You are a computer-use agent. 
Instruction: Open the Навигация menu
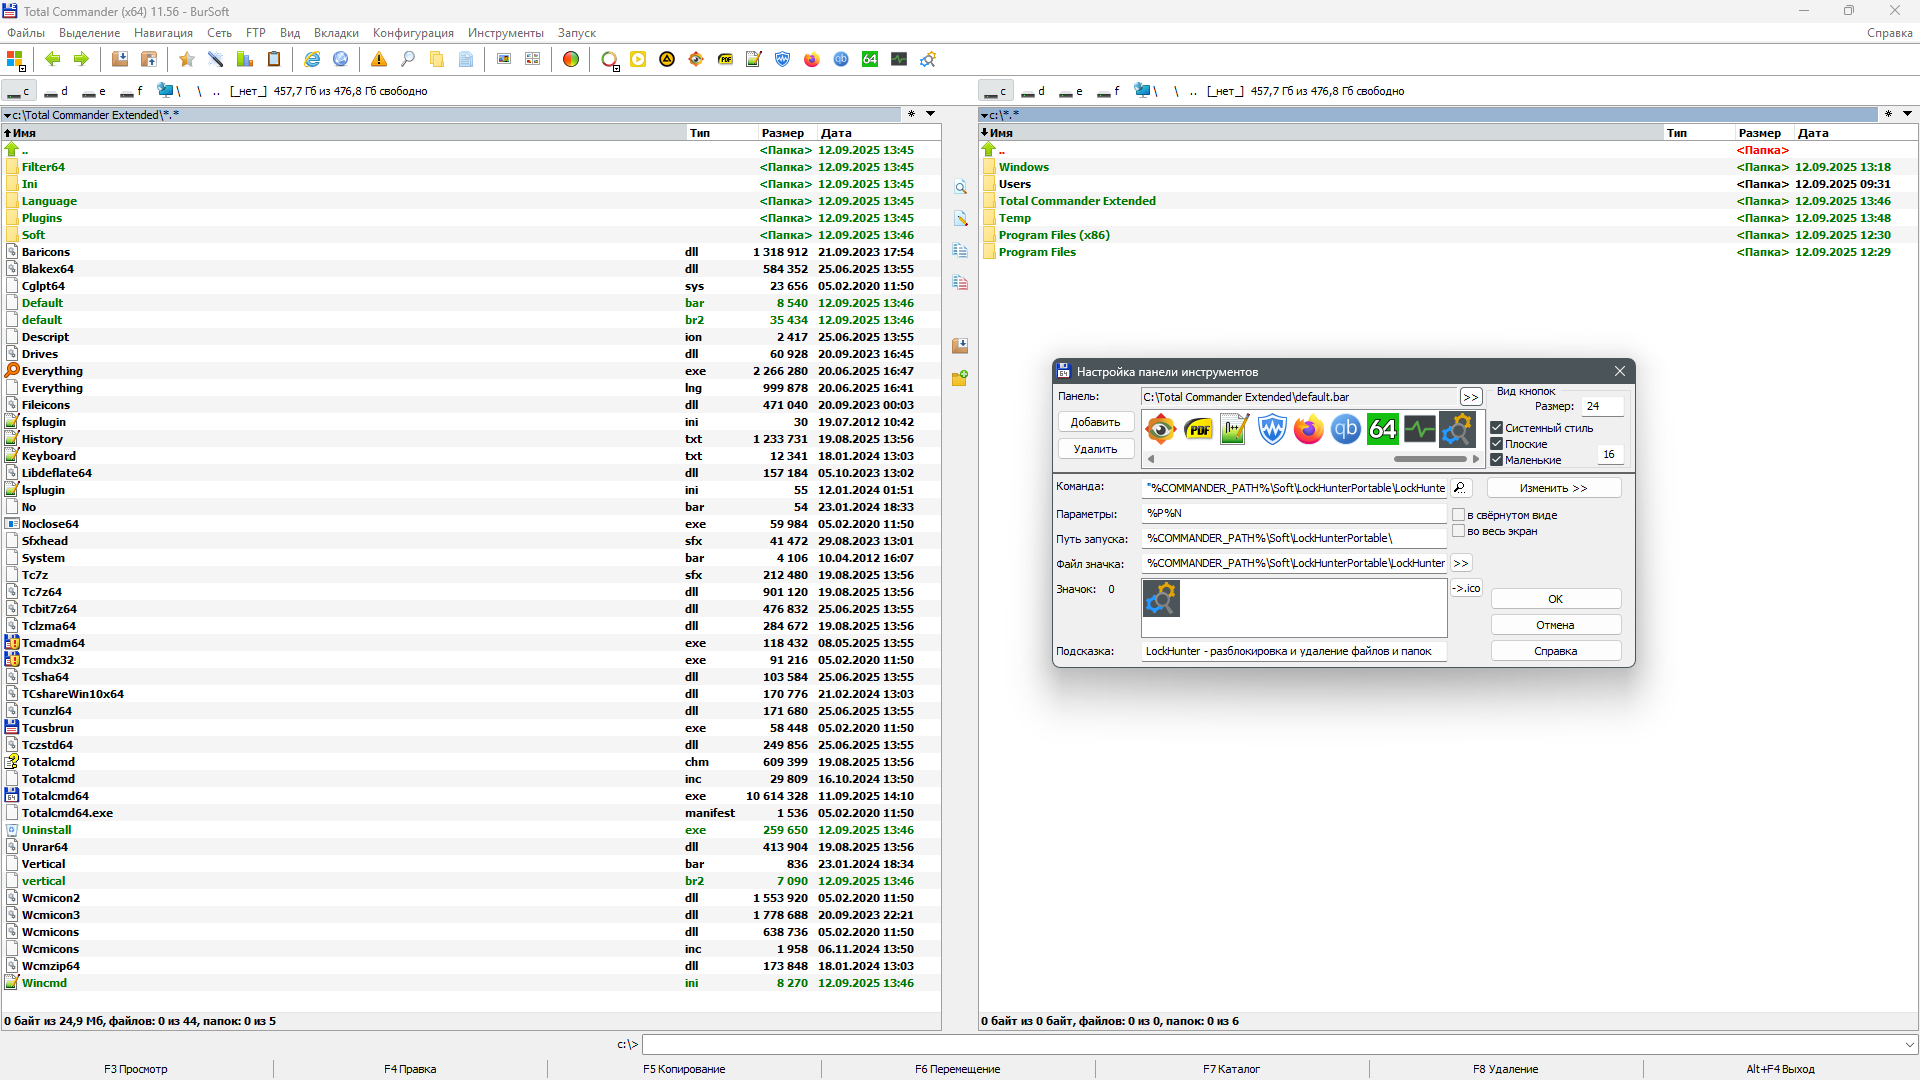tap(163, 33)
